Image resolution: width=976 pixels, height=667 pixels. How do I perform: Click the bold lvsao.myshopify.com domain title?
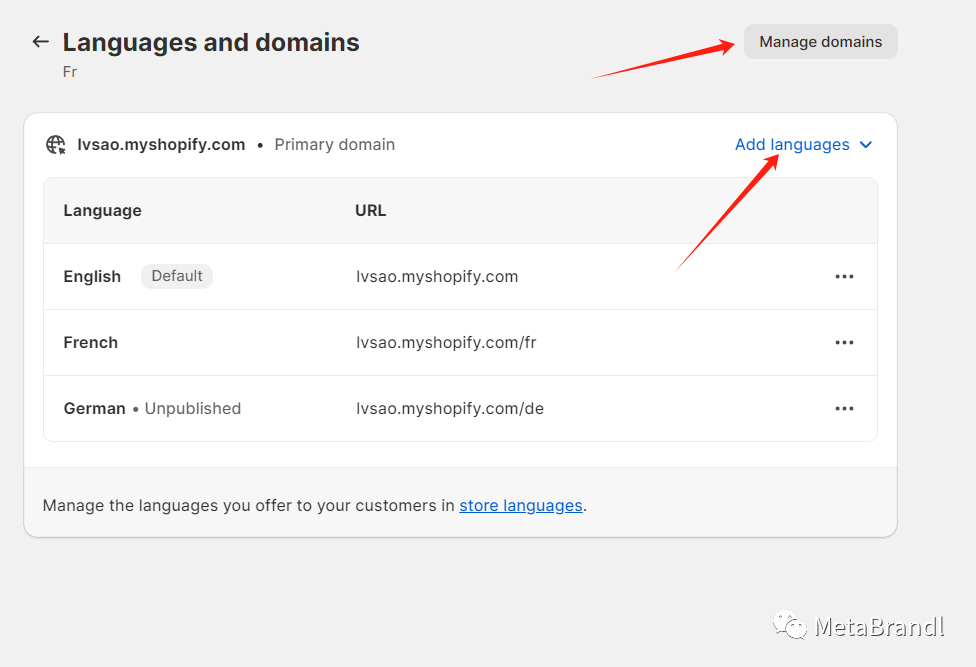(x=161, y=144)
